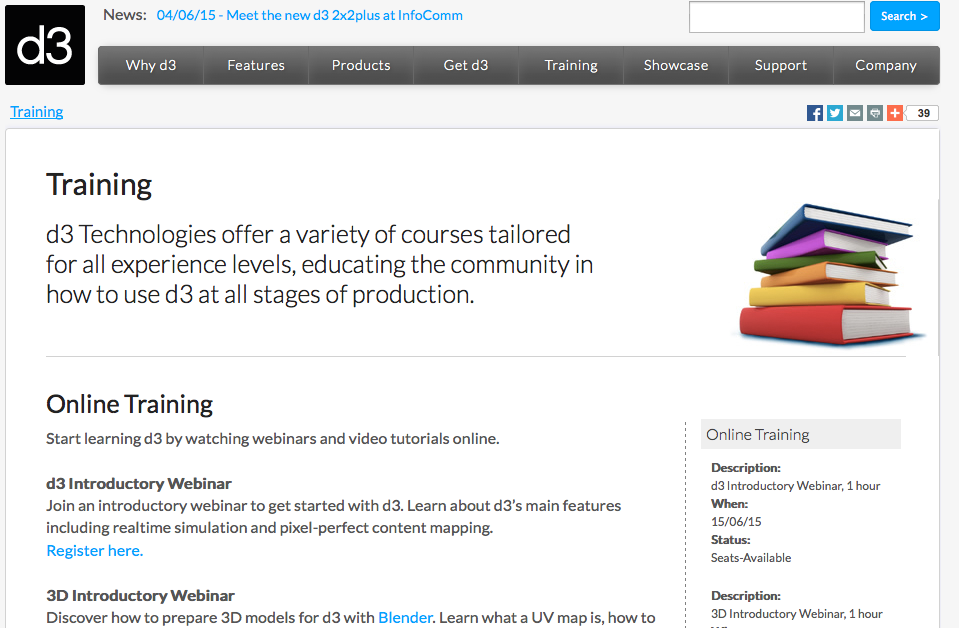
Task: Open the Company menu
Action: pyautogui.click(x=886, y=65)
